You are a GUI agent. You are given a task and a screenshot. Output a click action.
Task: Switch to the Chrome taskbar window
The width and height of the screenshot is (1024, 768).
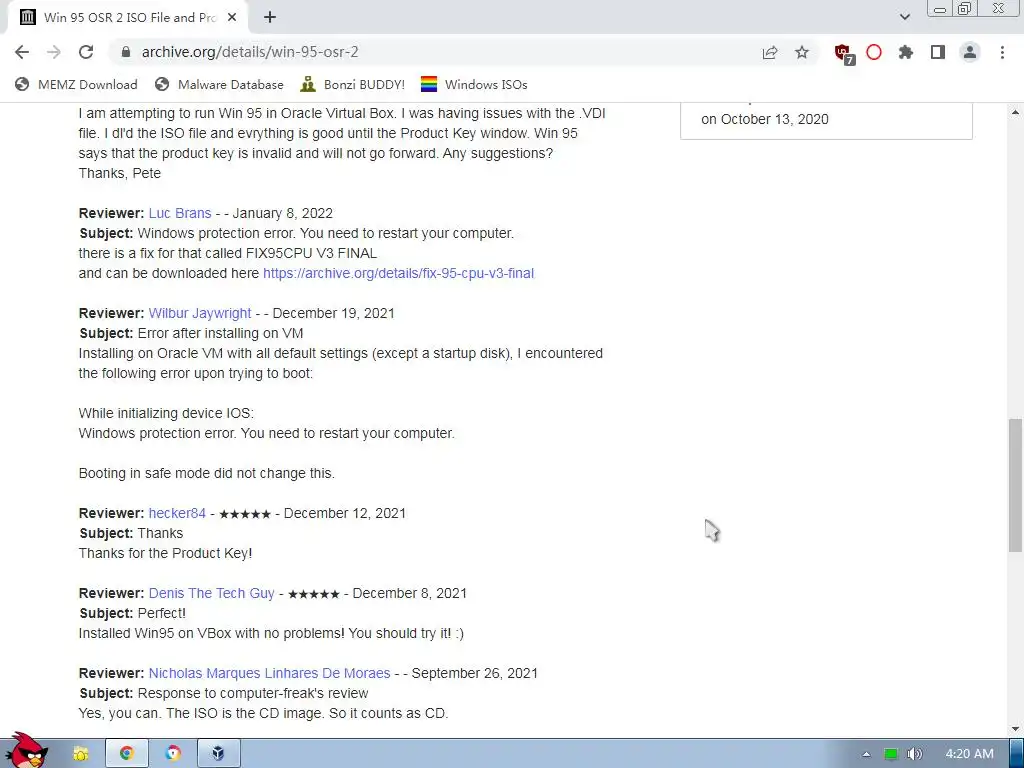(127, 754)
